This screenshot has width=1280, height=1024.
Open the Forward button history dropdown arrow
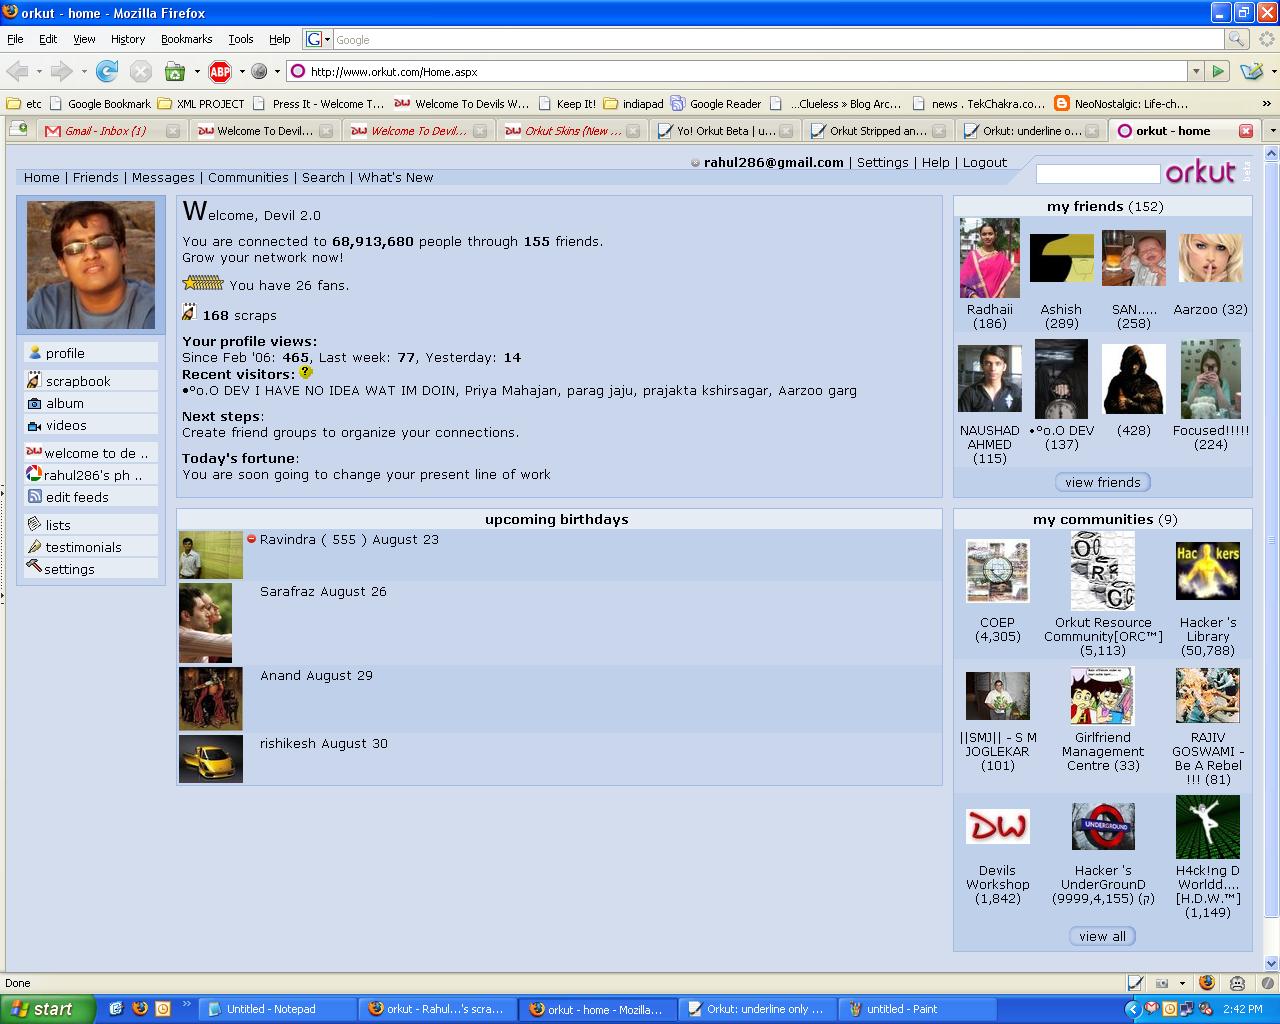(x=84, y=72)
